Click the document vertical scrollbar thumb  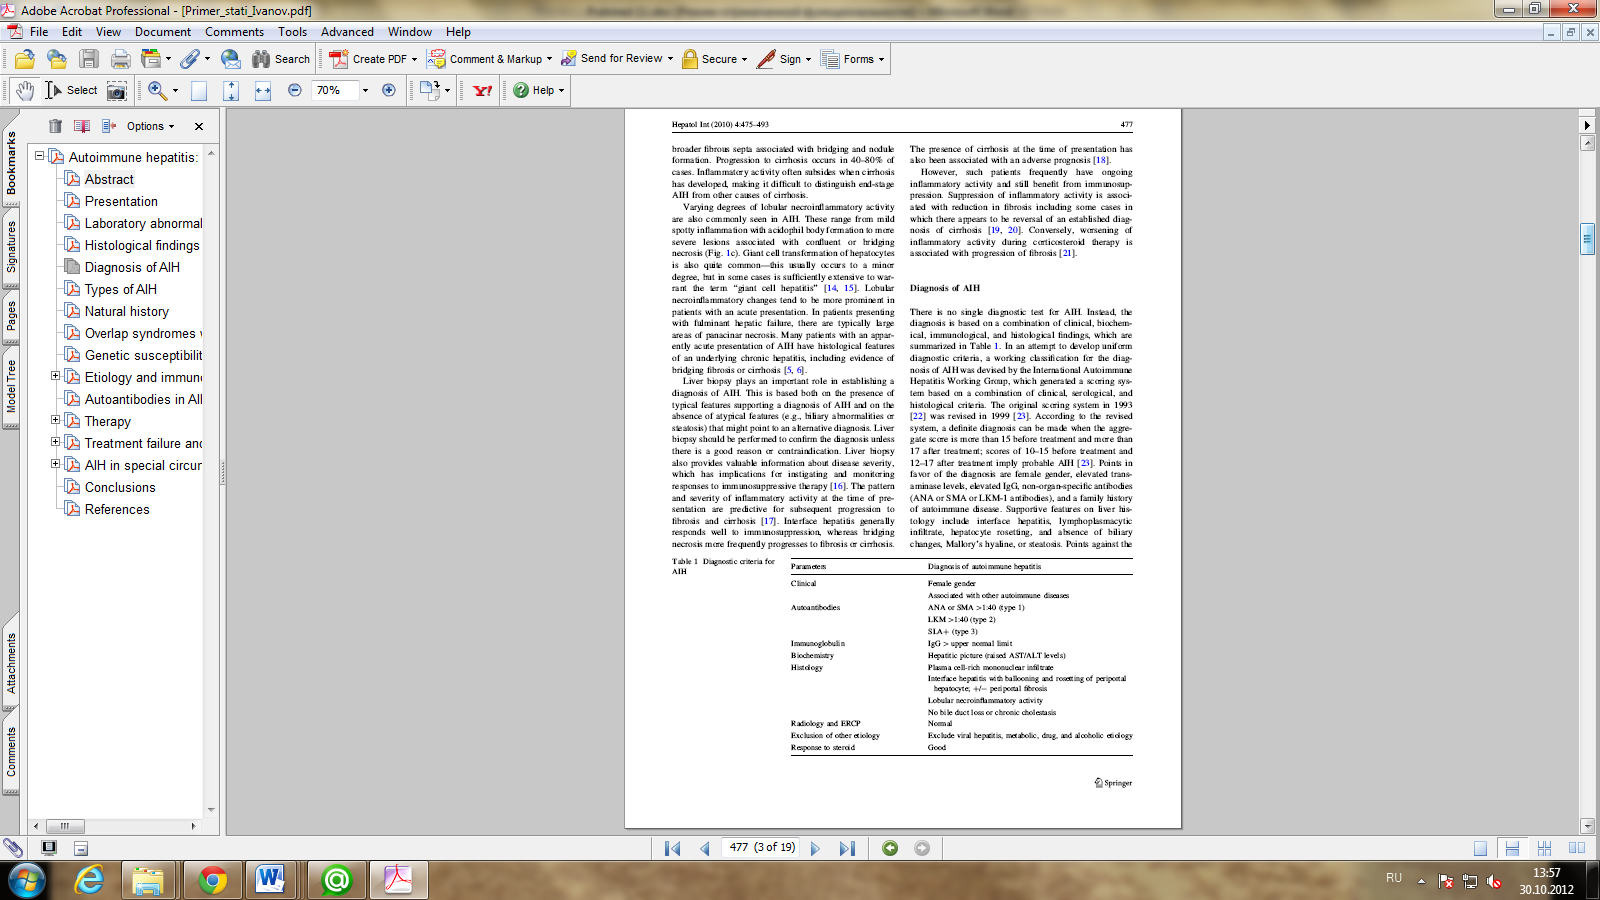(1587, 240)
